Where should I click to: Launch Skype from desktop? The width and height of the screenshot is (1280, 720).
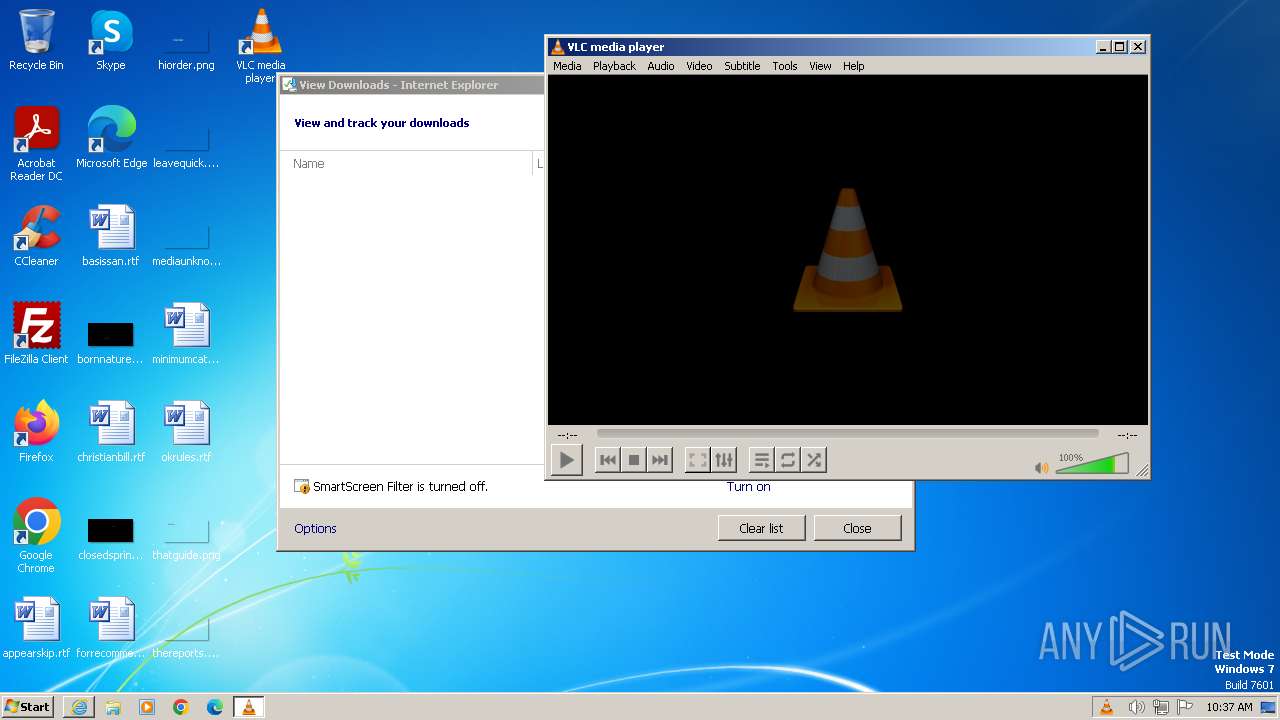click(x=111, y=41)
